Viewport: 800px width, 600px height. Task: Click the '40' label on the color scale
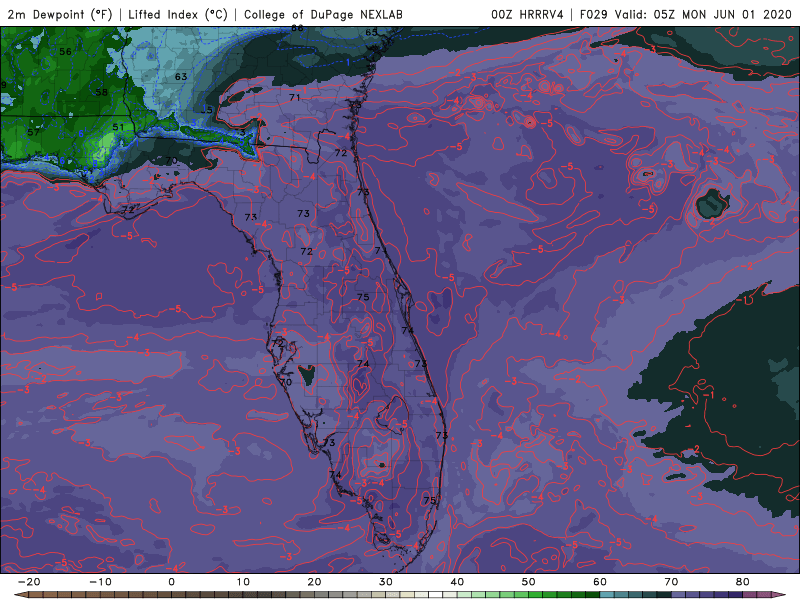tap(457, 582)
